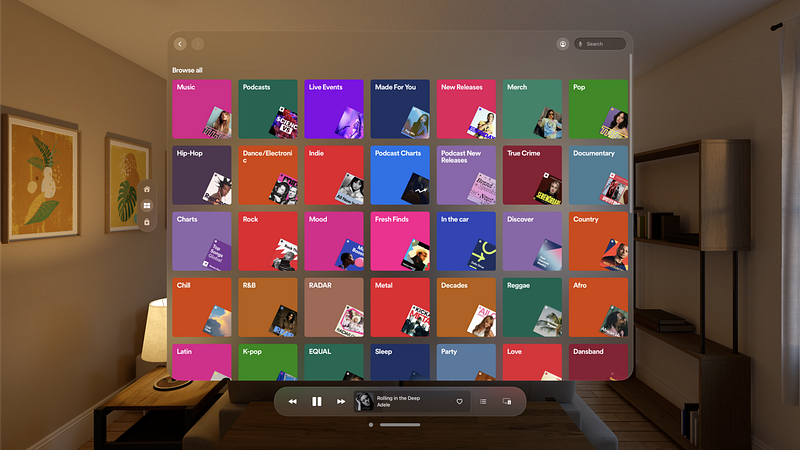Screen dimensions: 800x450
Task: Click the browse page vertical scrollbar
Action: pos(631,134)
